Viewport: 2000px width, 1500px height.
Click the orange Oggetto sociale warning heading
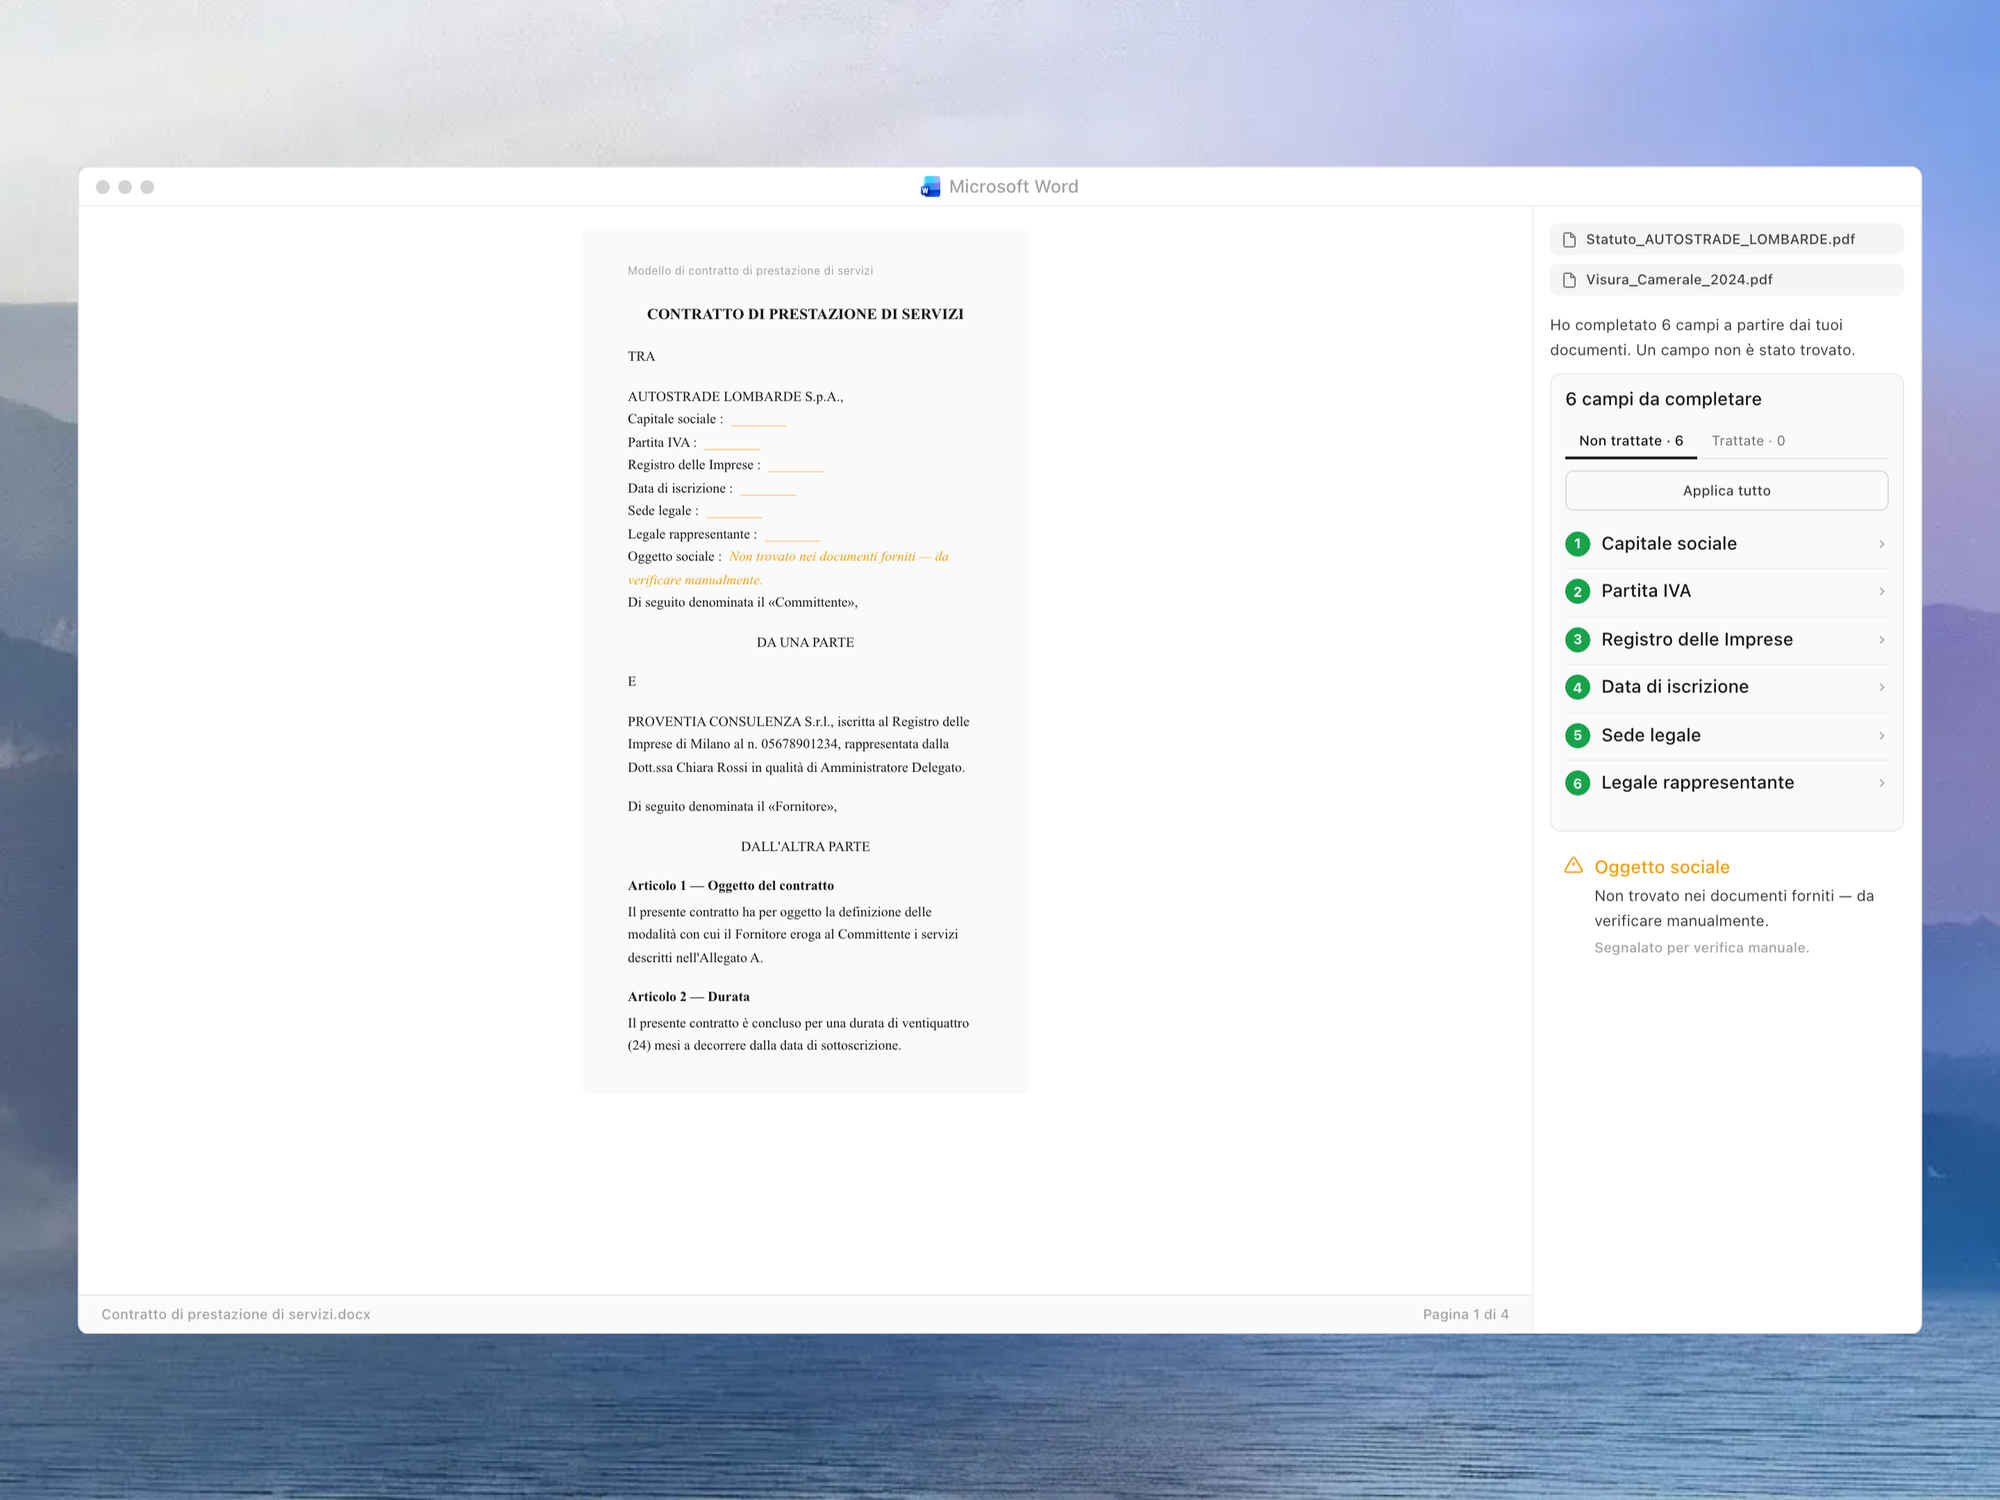click(1661, 867)
